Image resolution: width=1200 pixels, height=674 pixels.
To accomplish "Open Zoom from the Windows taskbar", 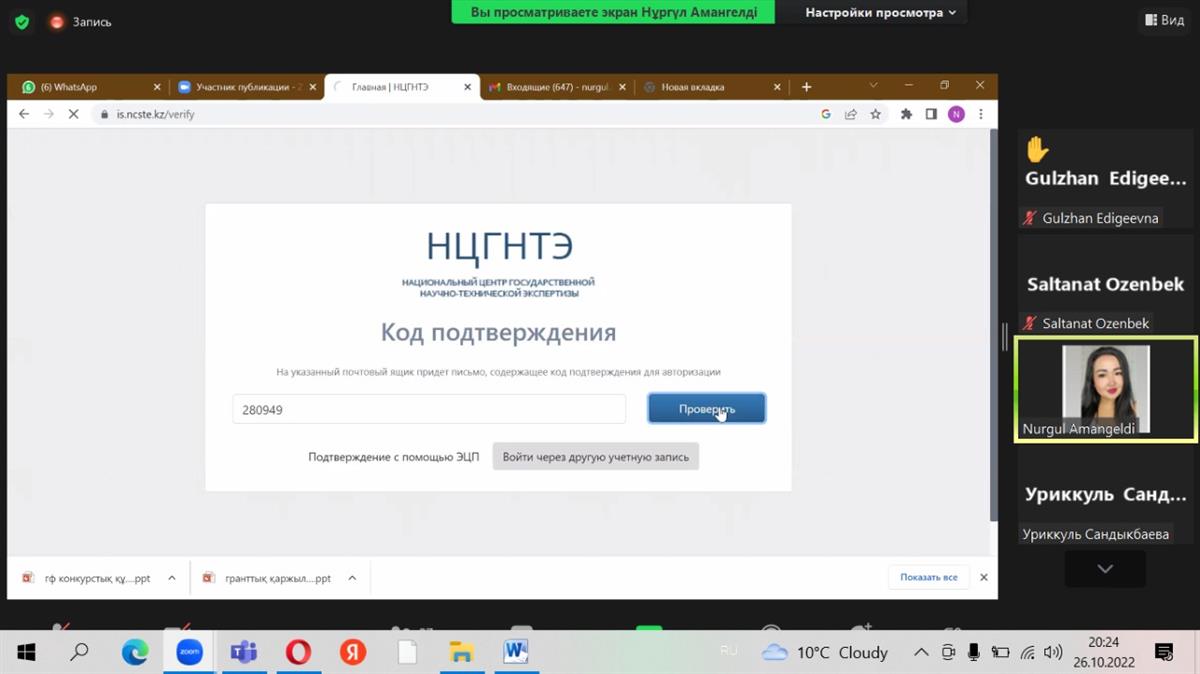I will tap(189, 652).
